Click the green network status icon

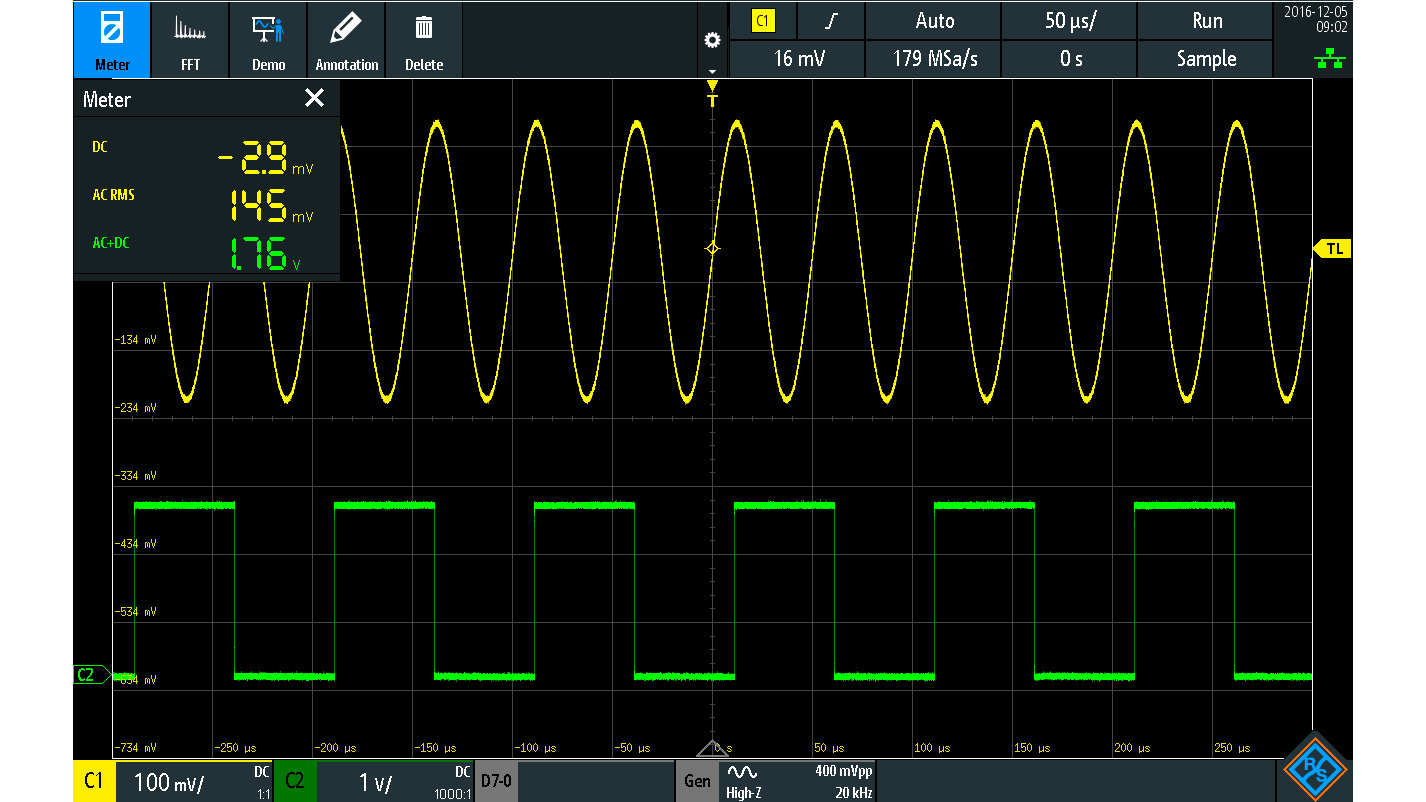[x=1329, y=61]
